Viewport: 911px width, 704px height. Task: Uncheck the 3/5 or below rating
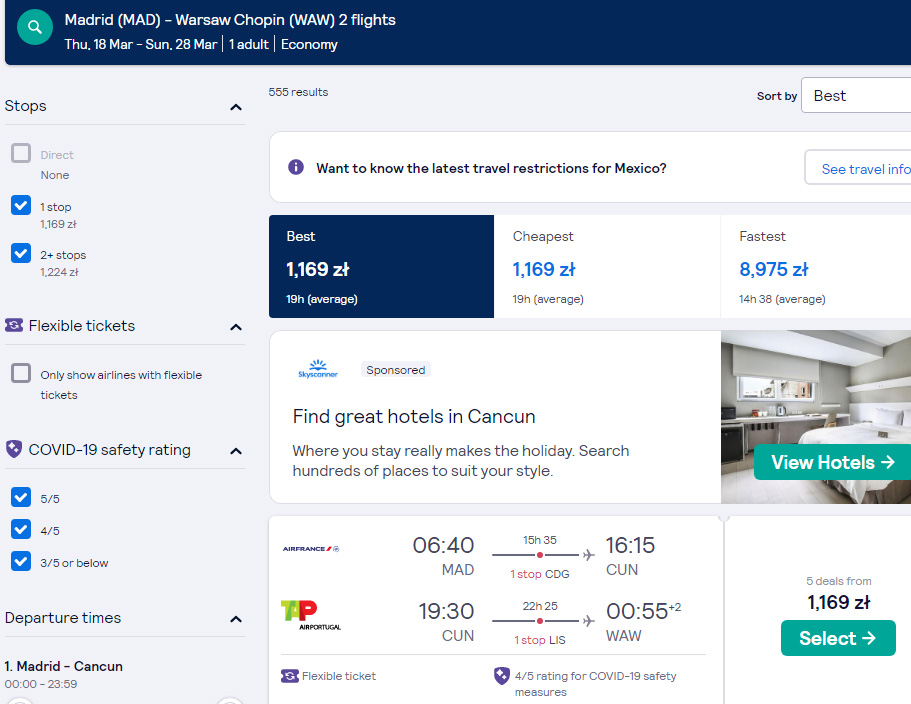[x=21, y=561]
